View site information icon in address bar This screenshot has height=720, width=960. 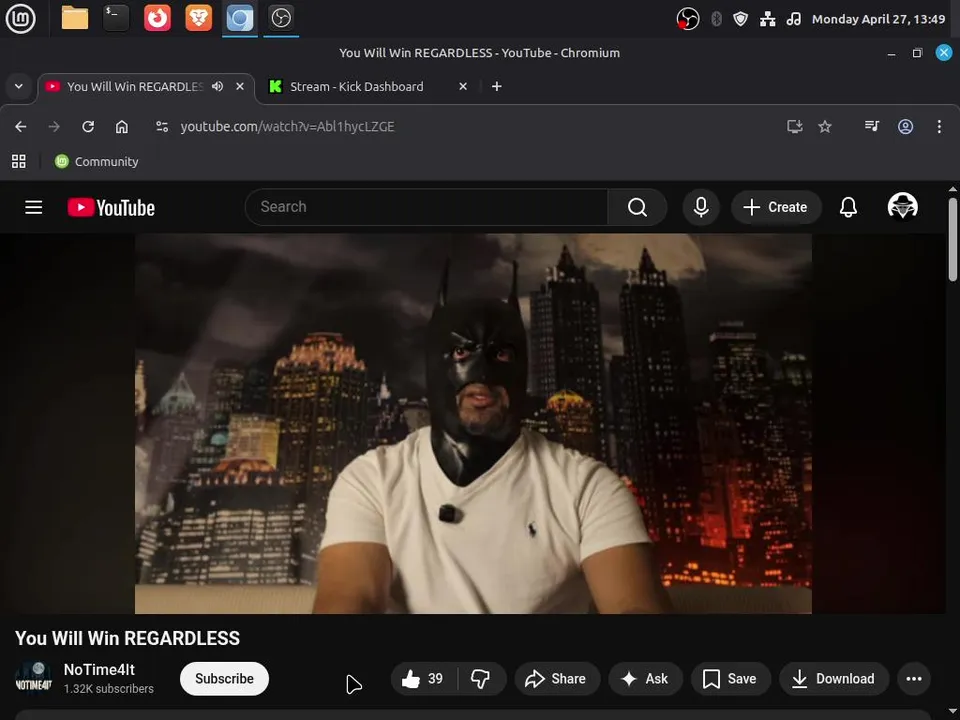[162, 127]
